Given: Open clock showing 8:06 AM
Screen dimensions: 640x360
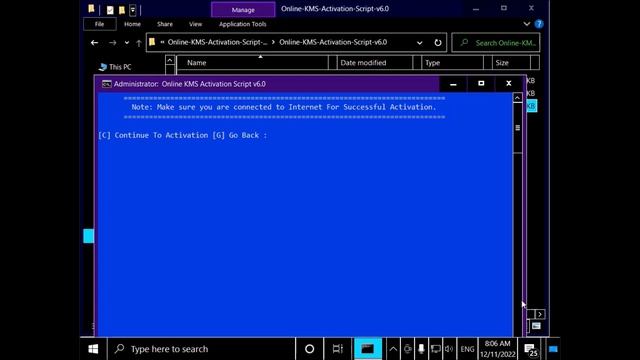Looking at the screenshot, I should pyautogui.click(x=498, y=349).
